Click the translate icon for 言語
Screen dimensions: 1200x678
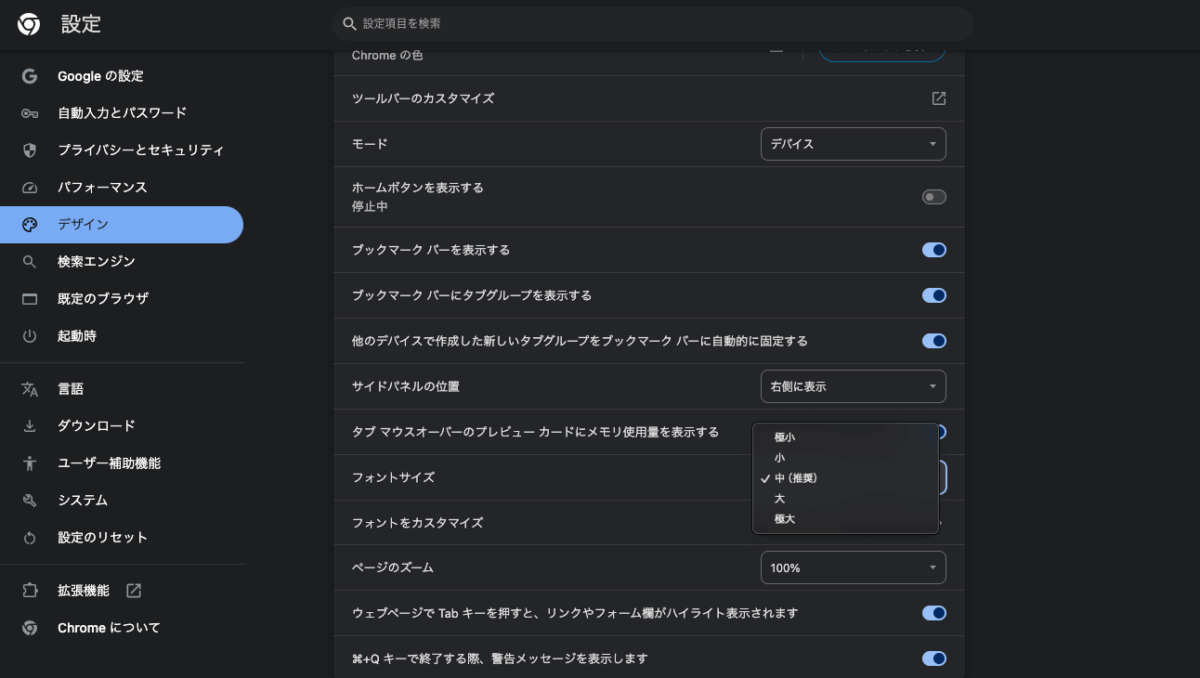pyautogui.click(x=29, y=389)
